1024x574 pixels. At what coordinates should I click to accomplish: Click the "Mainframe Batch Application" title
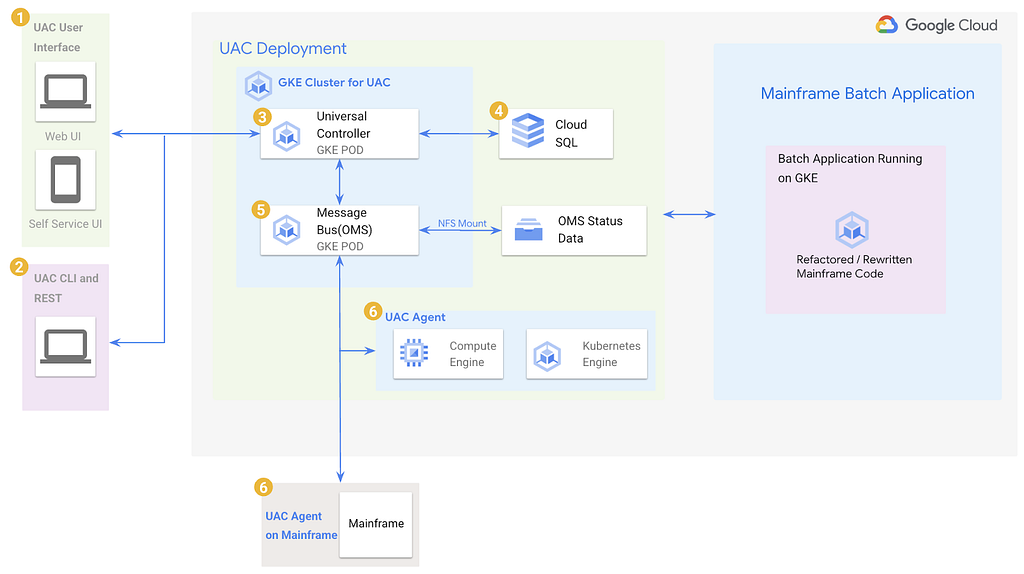coord(867,93)
